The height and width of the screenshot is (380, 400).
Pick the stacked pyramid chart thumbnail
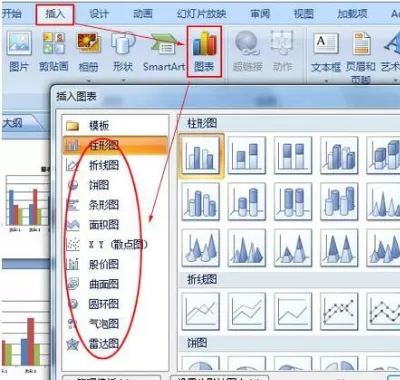point(293,248)
